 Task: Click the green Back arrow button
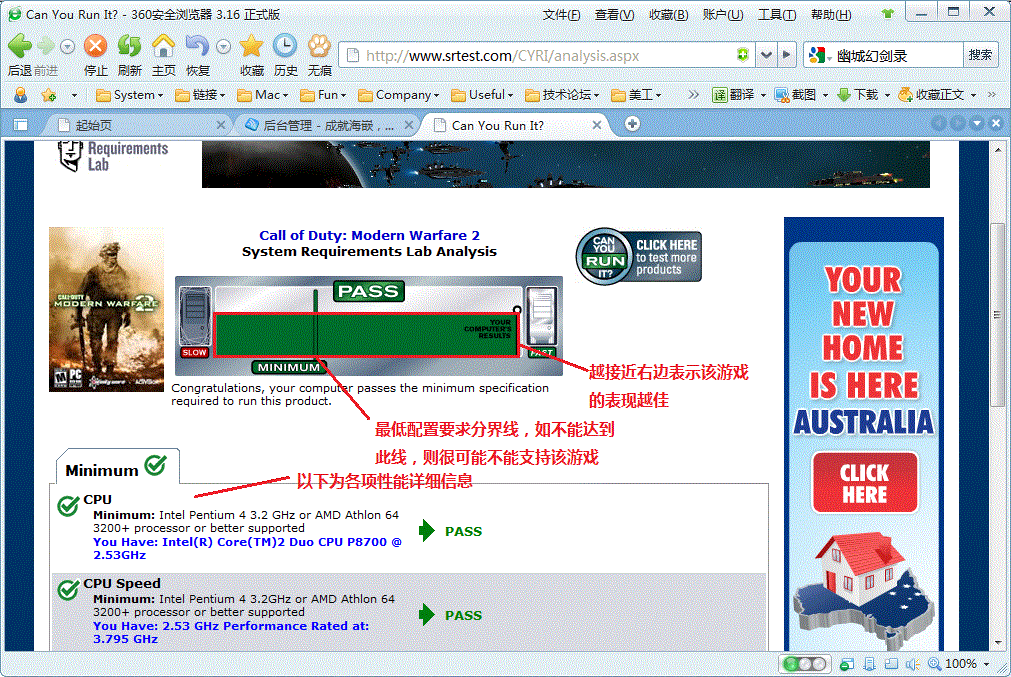[x=19, y=46]
